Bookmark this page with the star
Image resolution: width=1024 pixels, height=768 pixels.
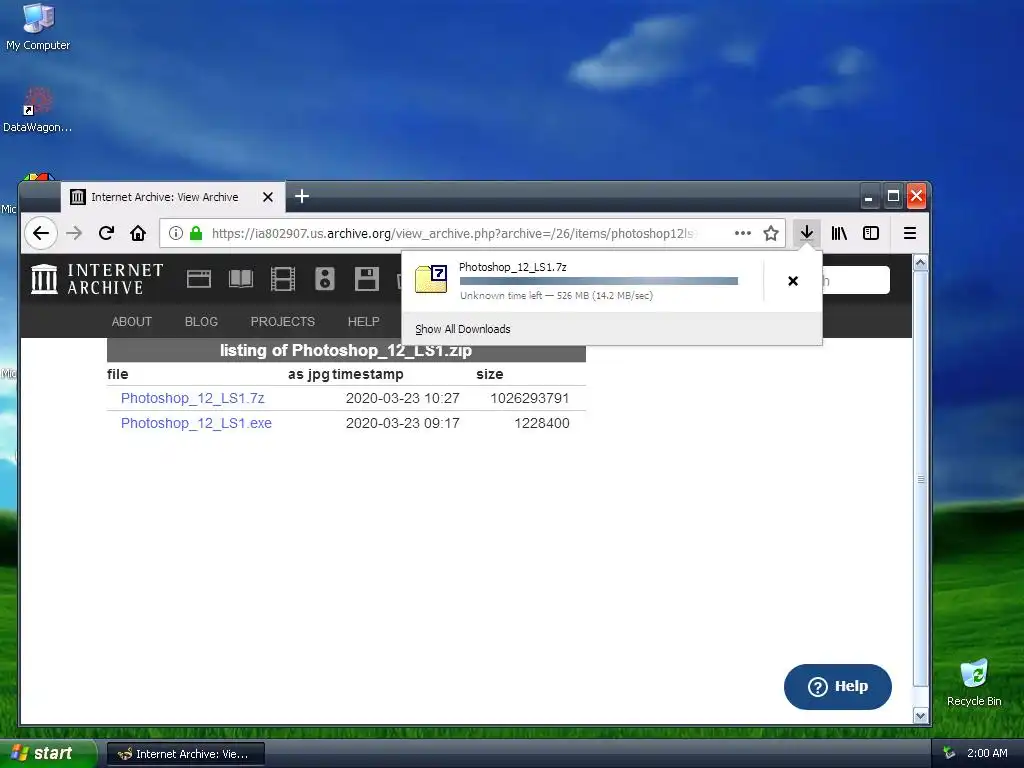[x=771, y=233]
